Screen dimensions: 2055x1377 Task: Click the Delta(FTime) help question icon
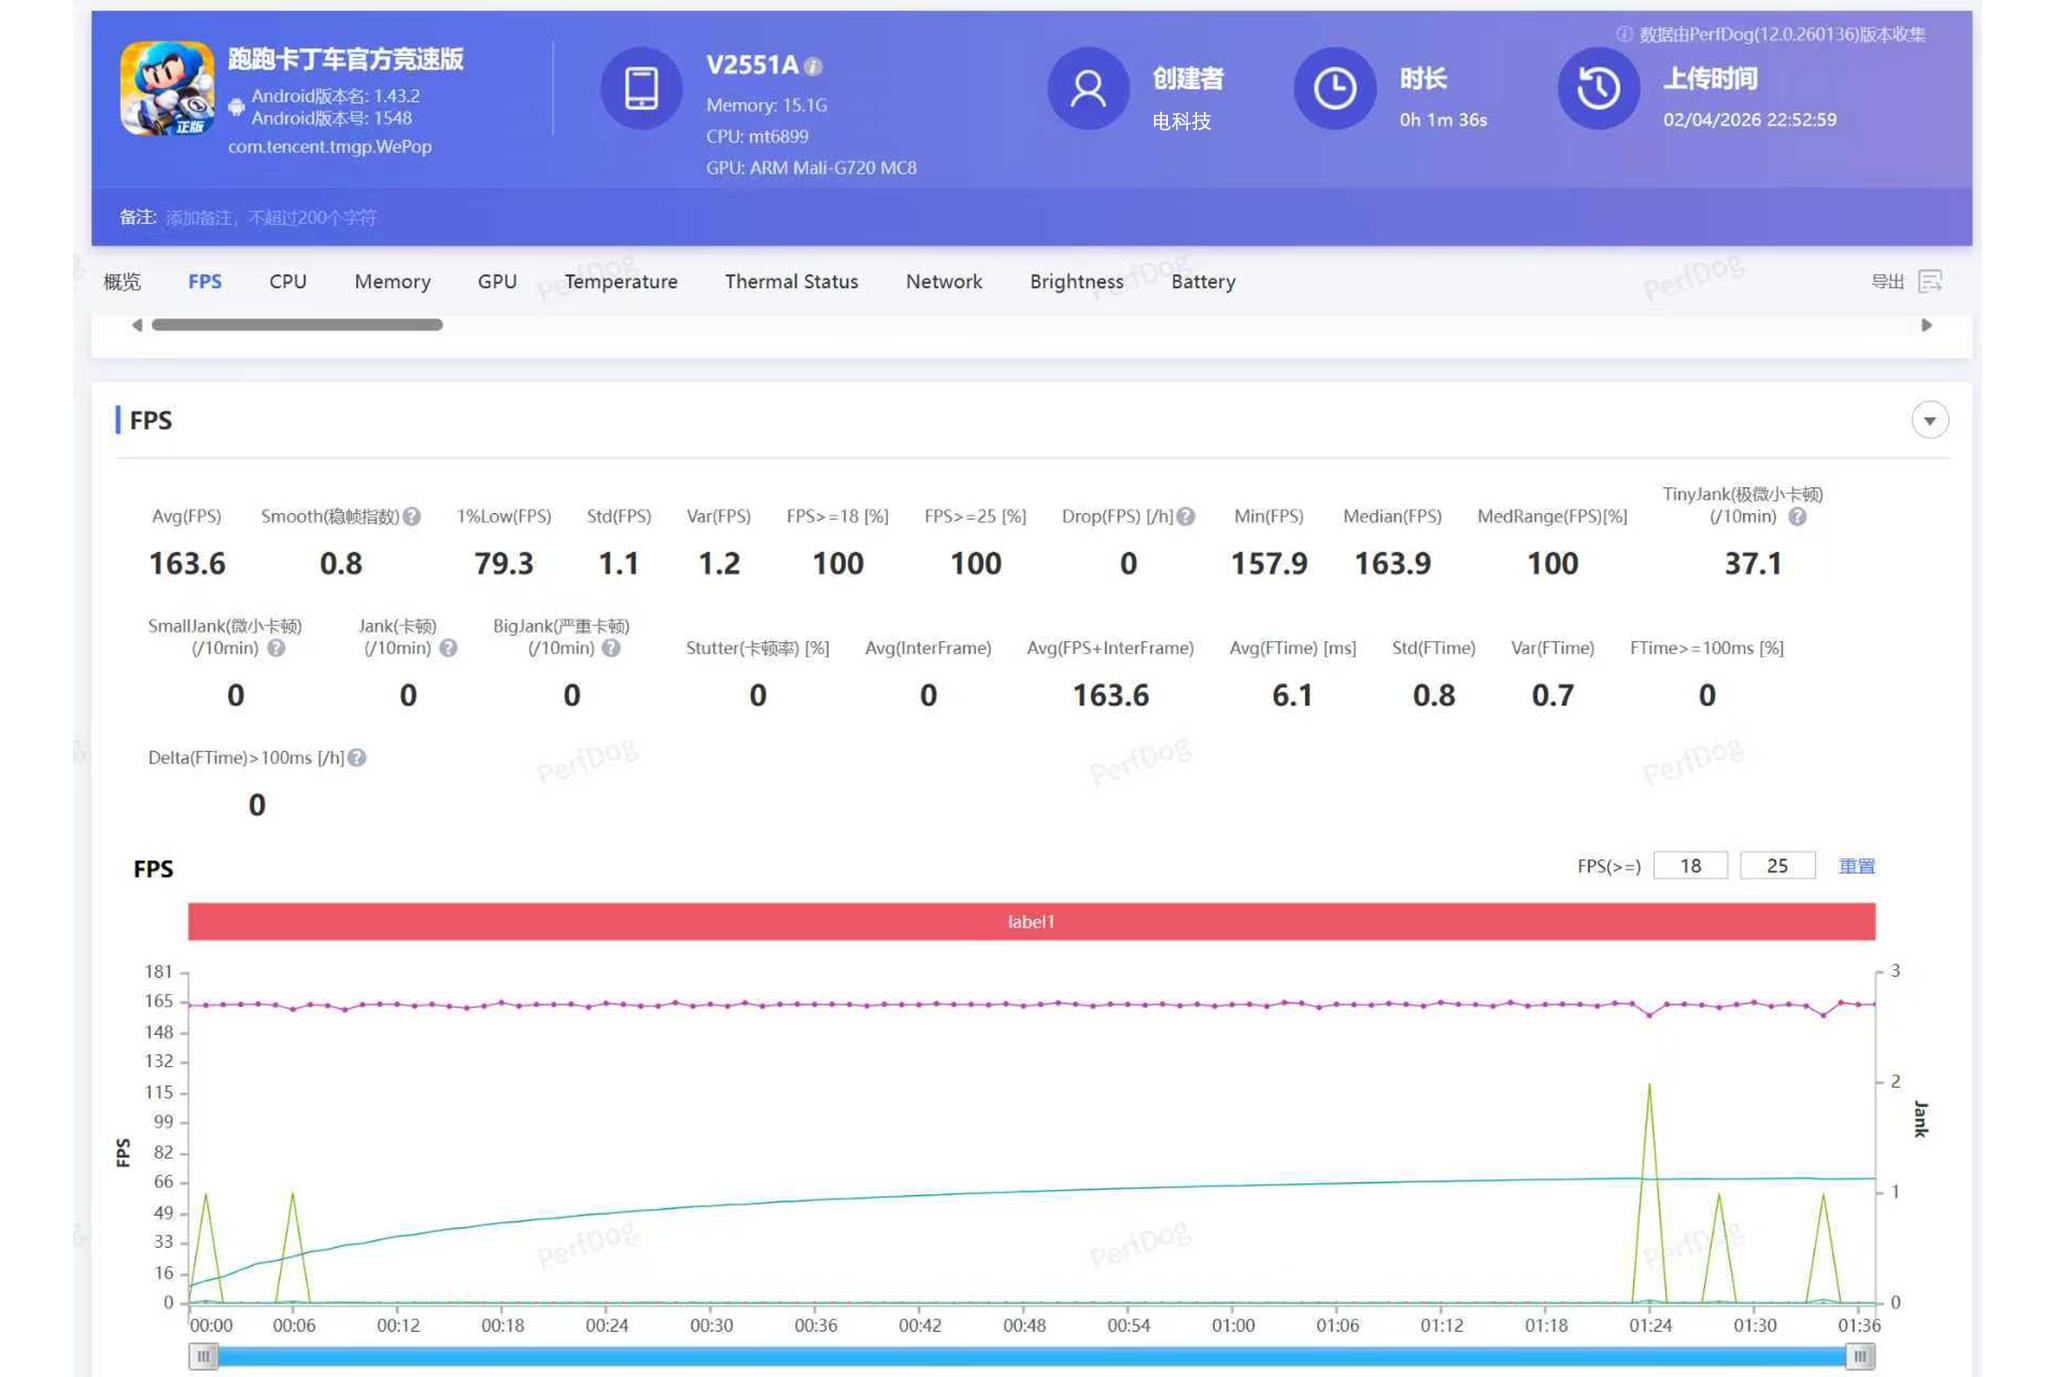click(357, 758)
